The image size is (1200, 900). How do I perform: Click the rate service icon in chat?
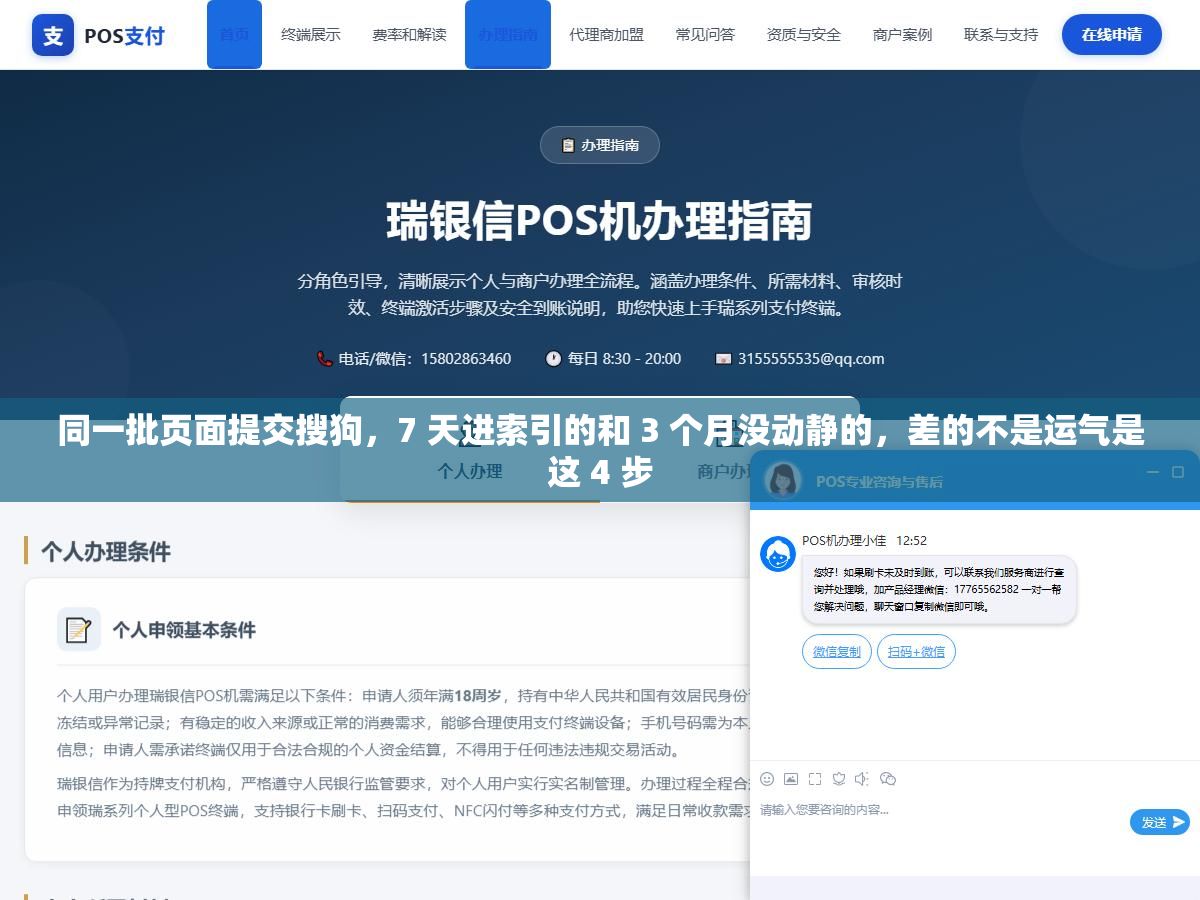[x=839, y=778]
